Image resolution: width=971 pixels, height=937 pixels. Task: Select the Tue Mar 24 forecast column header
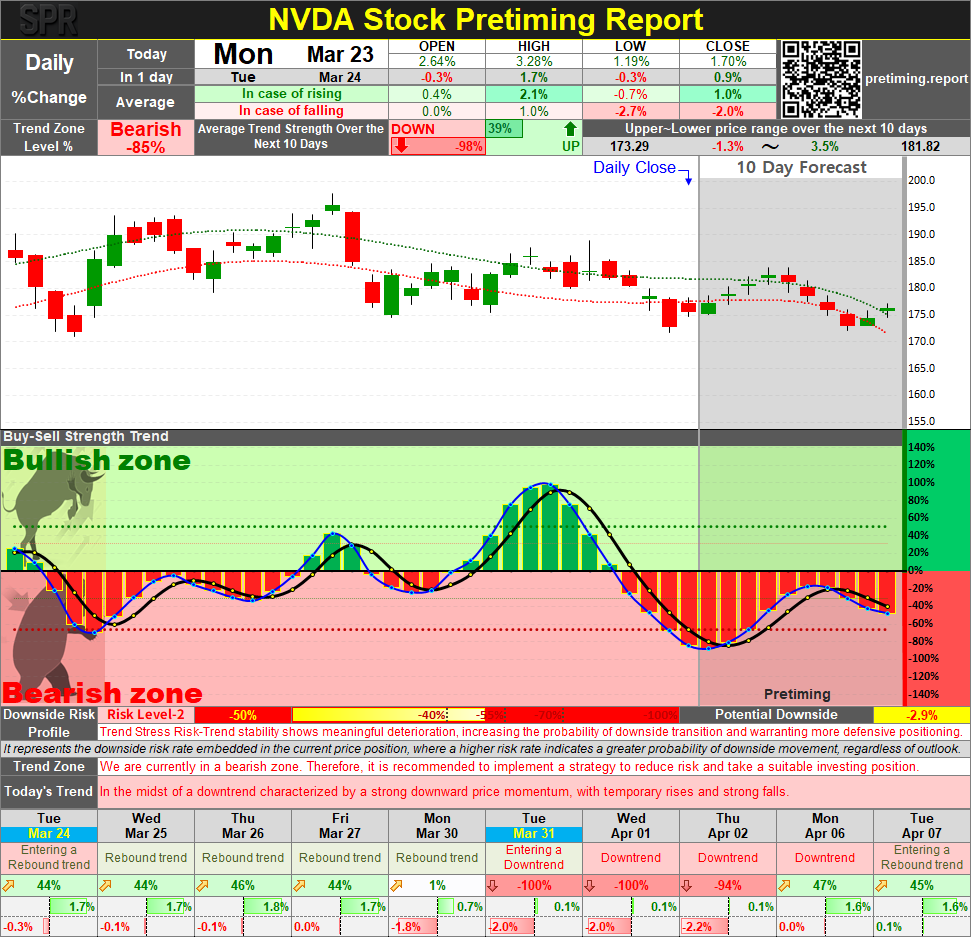49,826
